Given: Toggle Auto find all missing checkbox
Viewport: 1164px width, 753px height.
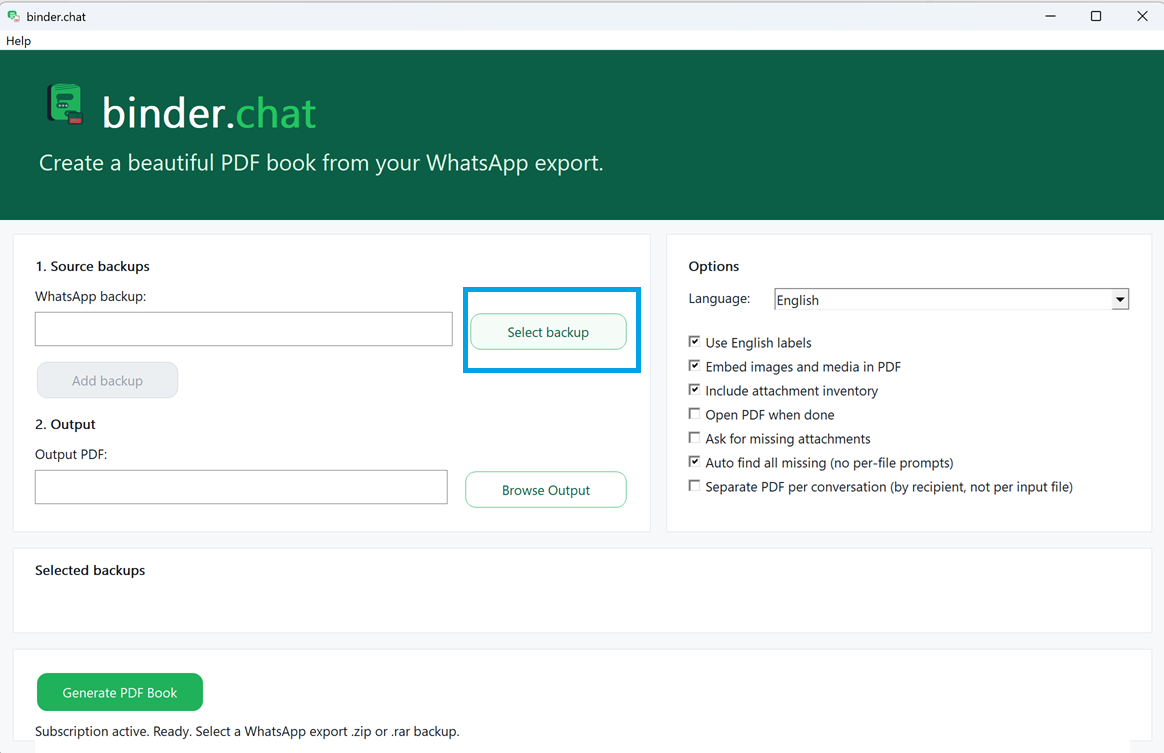Looking at the screenshot, I should coord(694,461).
